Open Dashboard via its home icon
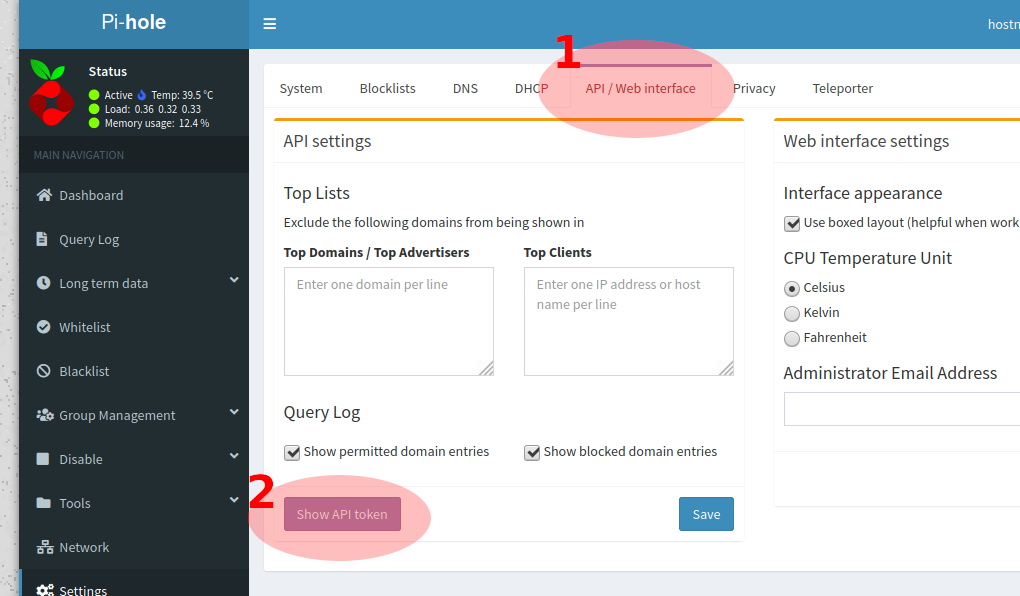1020x596 pixels. [43, 195]
